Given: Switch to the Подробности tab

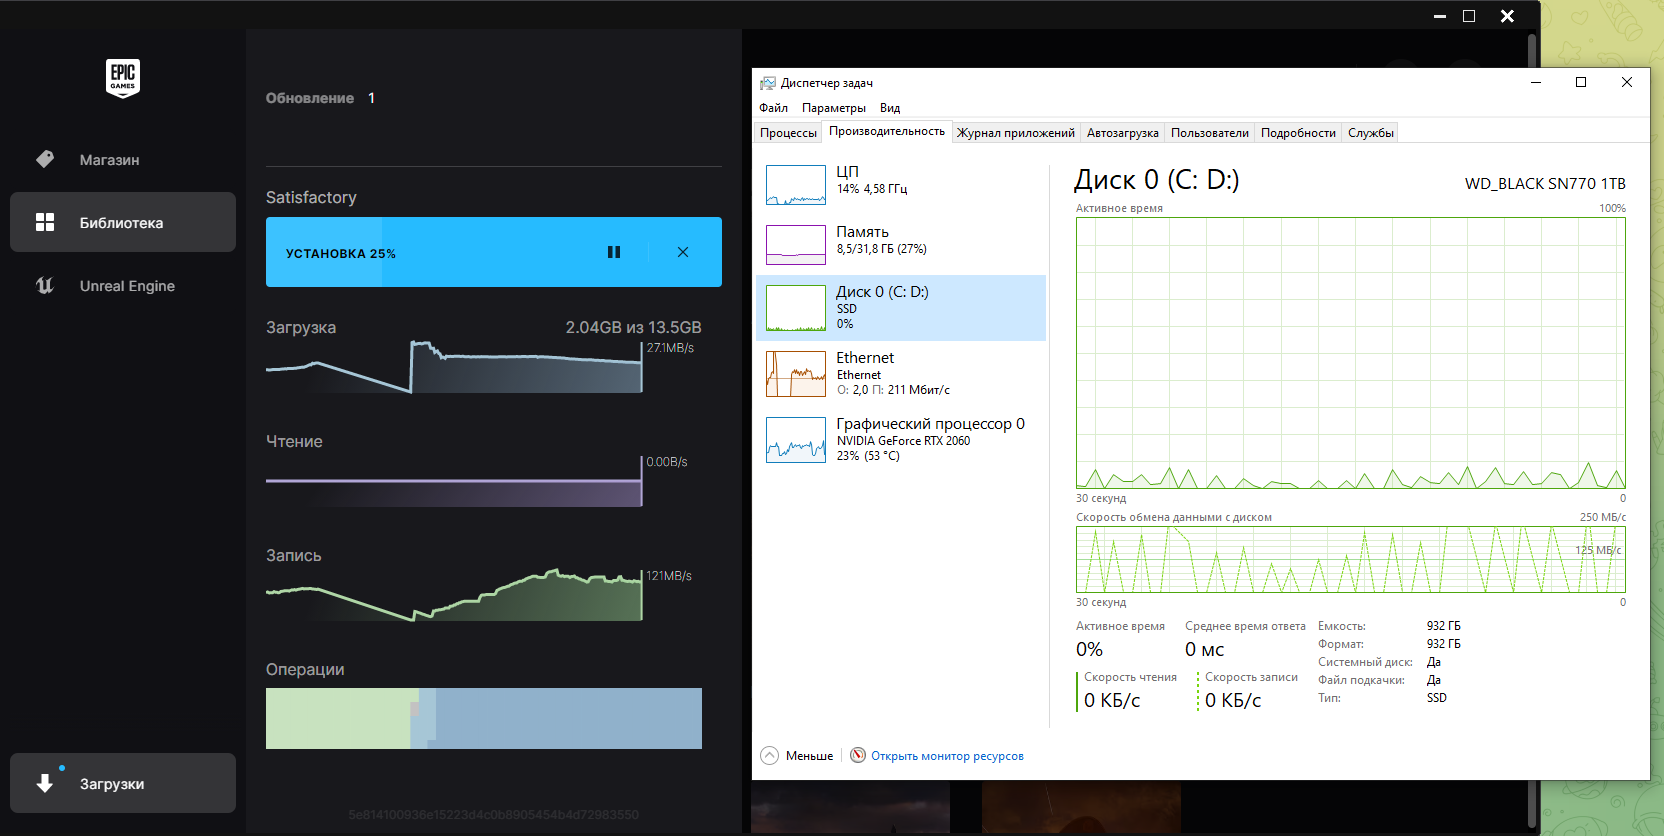Looking at the screenshot, I should coord(1298,133).
